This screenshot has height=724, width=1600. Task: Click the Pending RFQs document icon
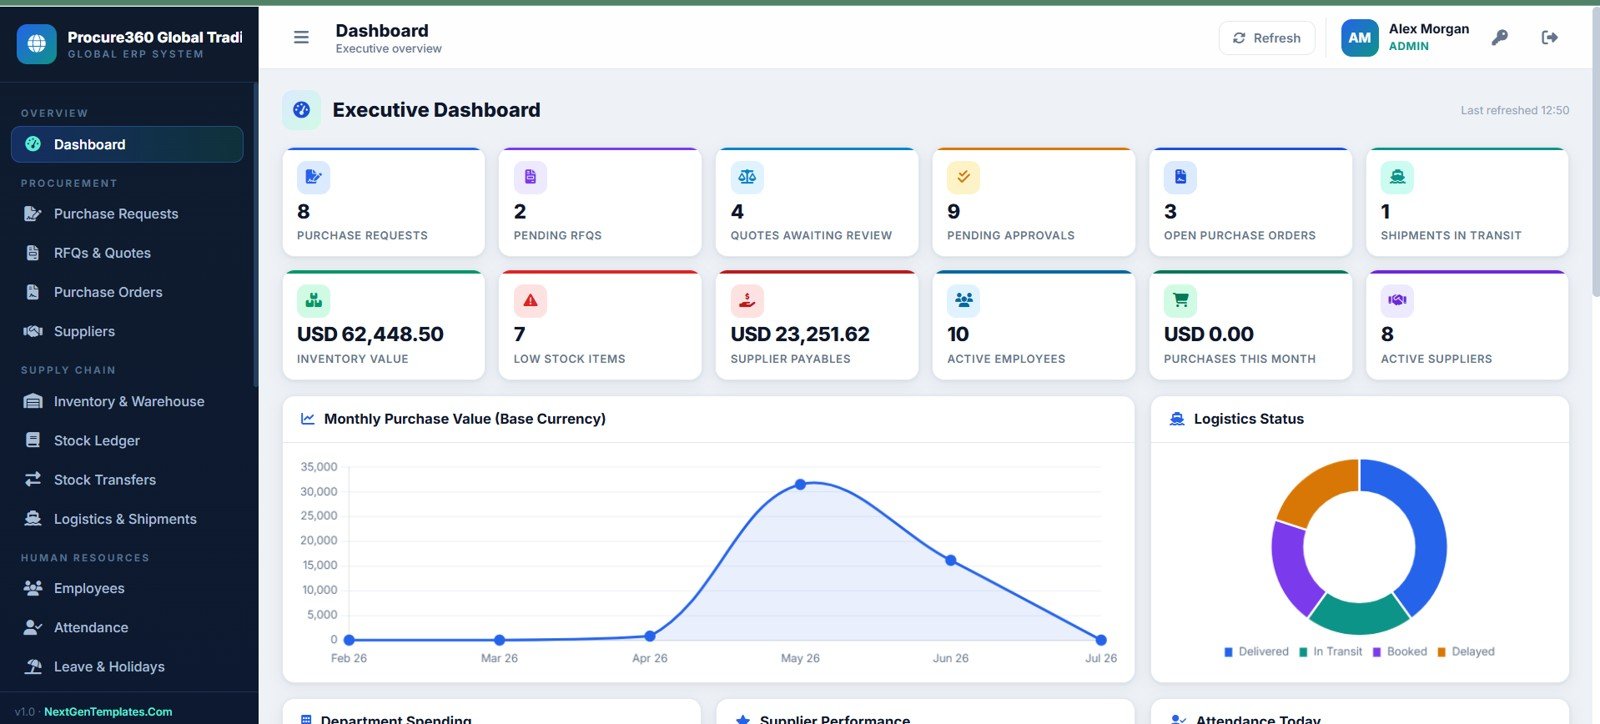pyautogui.click(x=530, y=177)
